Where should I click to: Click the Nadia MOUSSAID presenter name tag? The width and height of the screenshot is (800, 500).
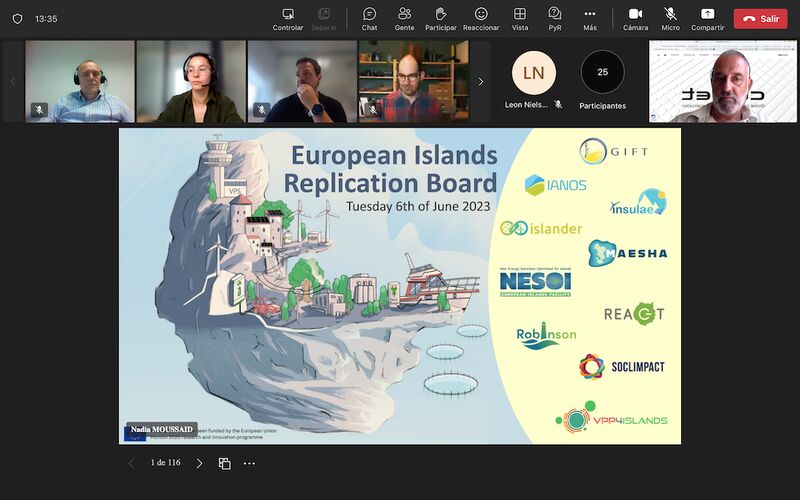(161, 429)
